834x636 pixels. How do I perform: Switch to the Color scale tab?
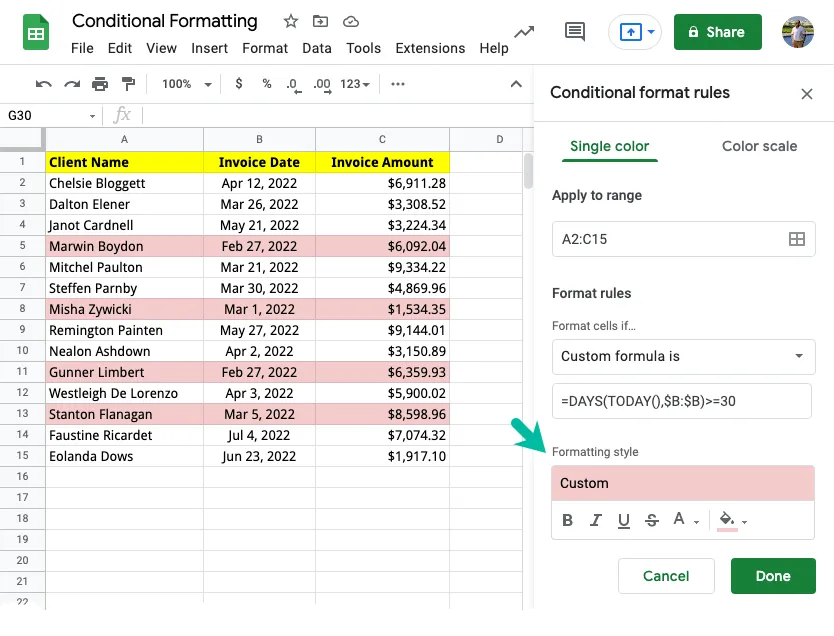[759, 146]
